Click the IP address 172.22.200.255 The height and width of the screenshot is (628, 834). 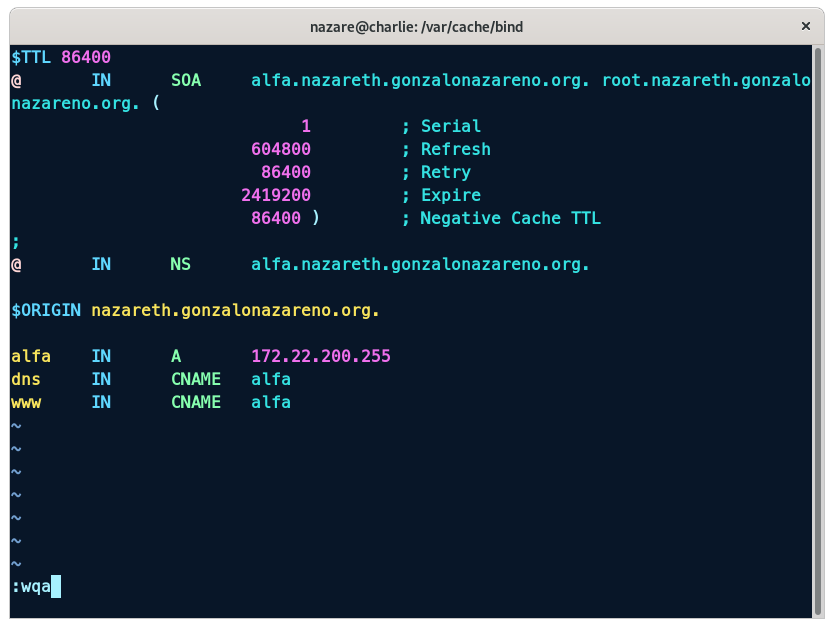[321, 357]
